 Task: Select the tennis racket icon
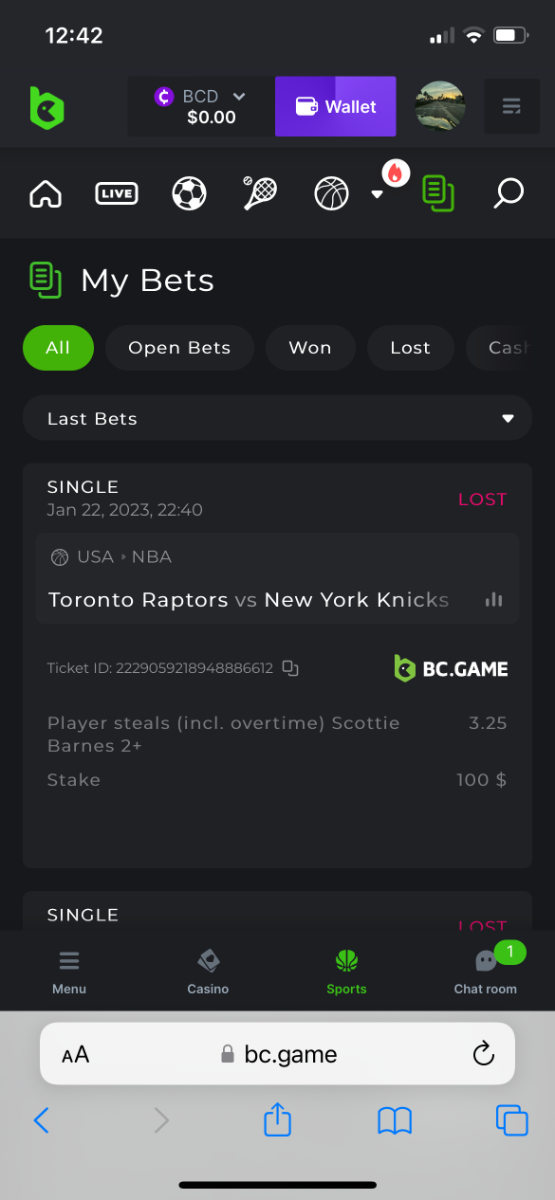click(x=260, y=194)
